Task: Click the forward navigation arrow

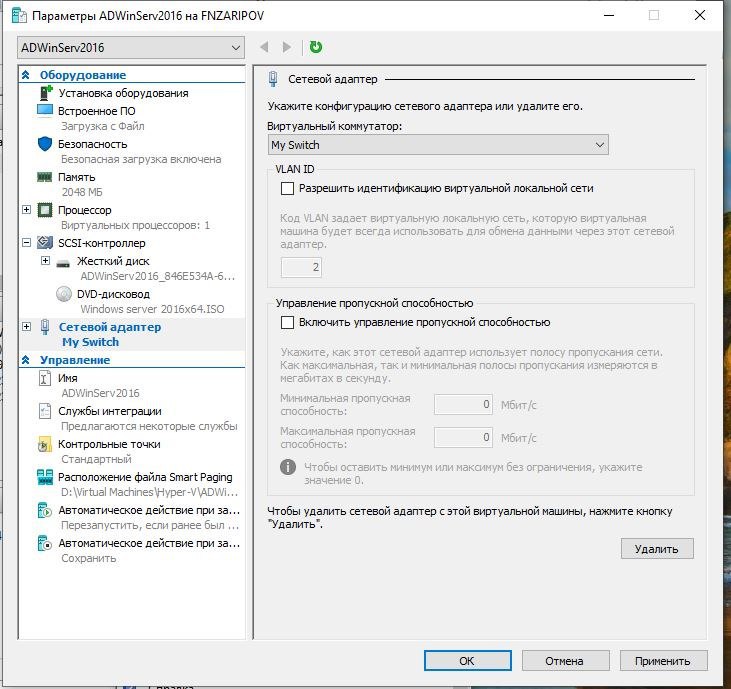Action: pyautogui.click(x=287, y=47)
